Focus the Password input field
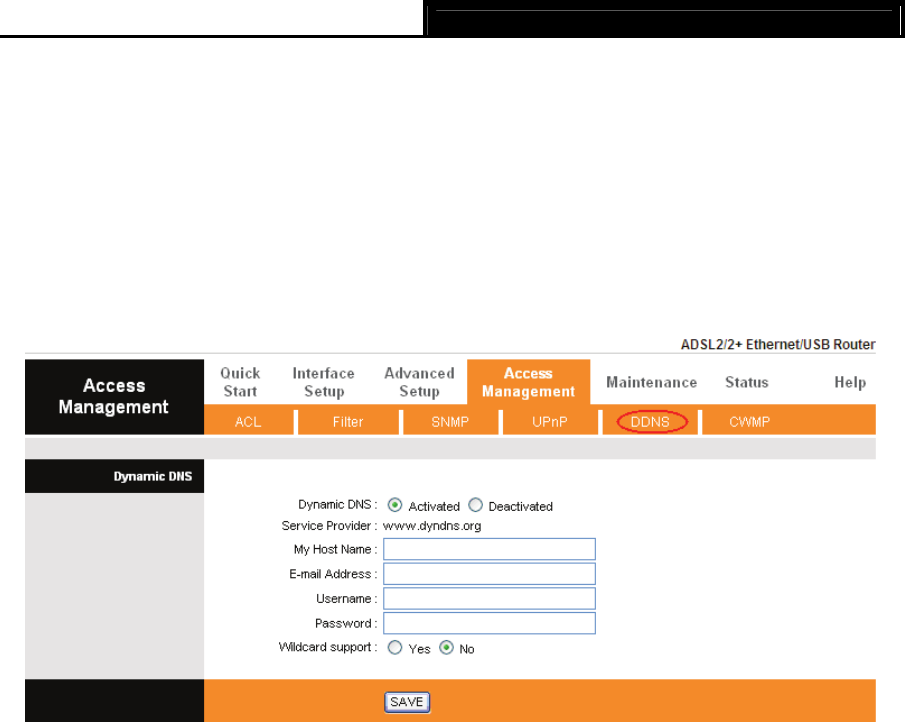The image size is (905, 722). coord(489,623)
